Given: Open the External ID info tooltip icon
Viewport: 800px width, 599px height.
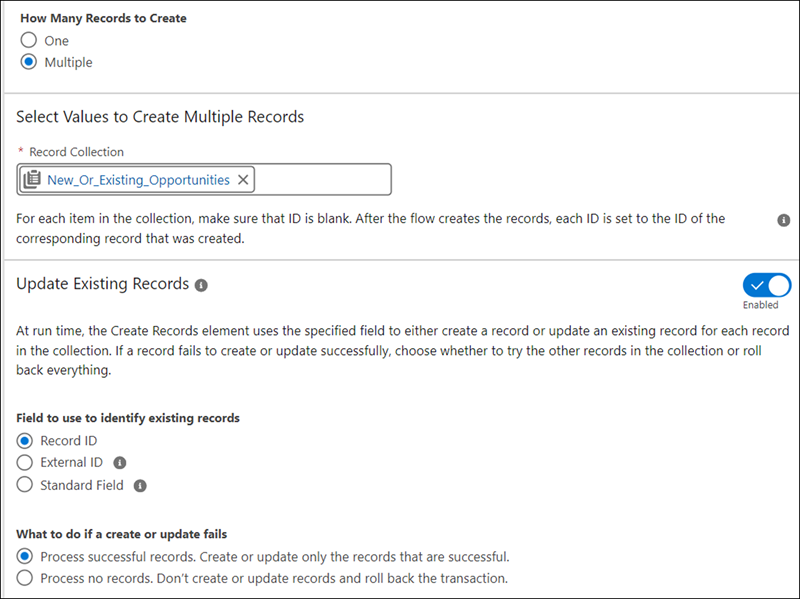Looking at the screenshot, I should [x=120, y=463].
